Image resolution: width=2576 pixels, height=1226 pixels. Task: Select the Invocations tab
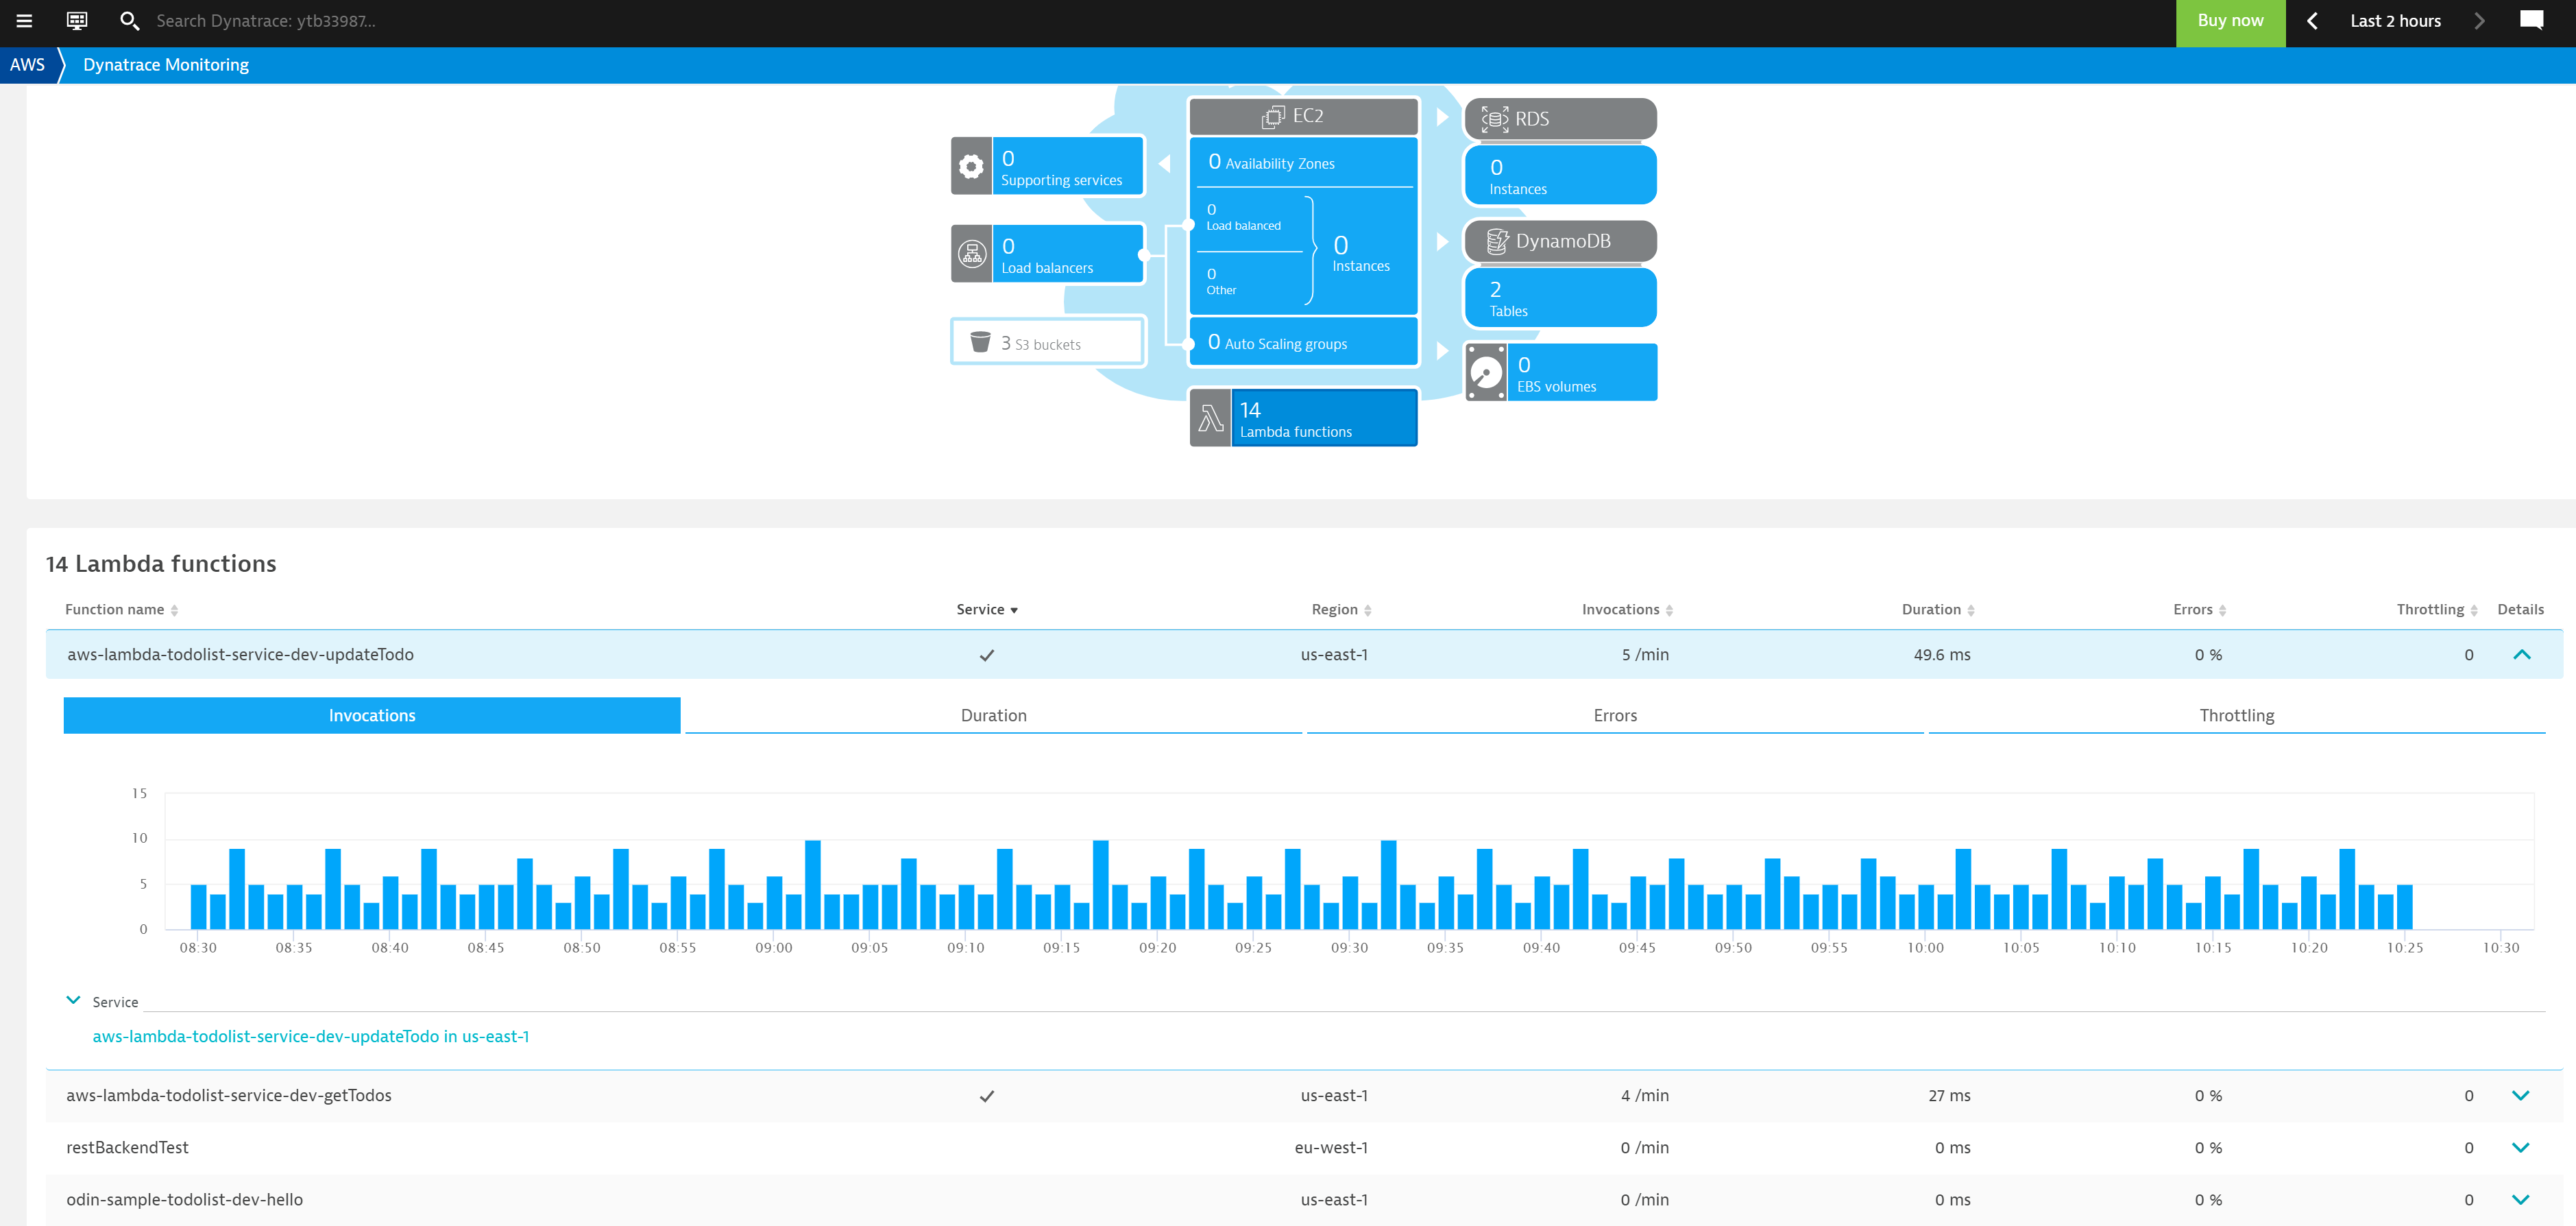372,715
